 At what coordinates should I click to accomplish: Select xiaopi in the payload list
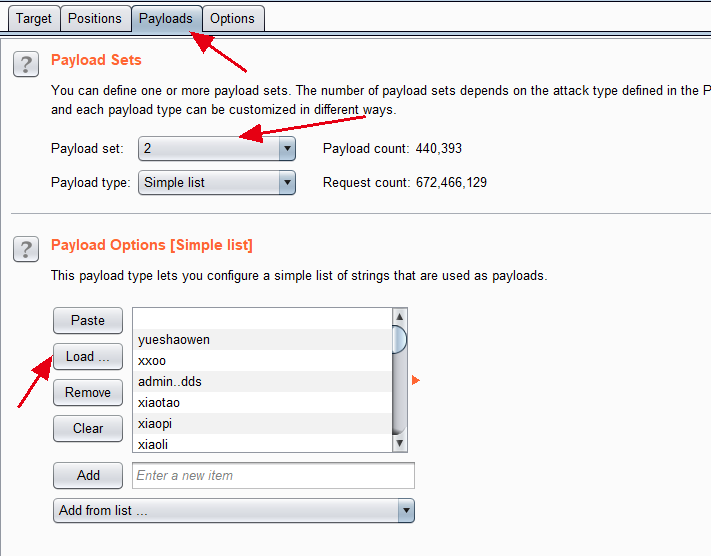[x=262, y=423]
